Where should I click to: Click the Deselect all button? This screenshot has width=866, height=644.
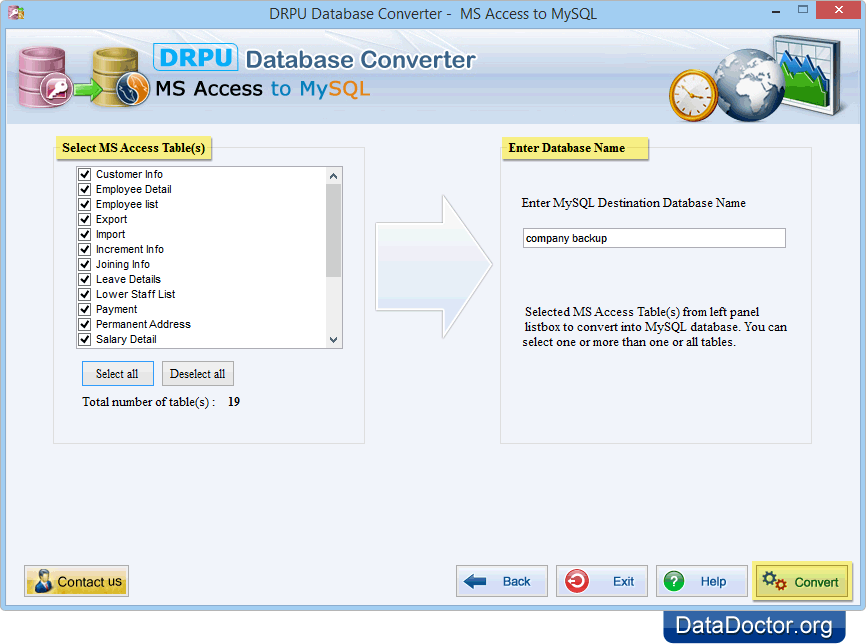click(x=198, y=374)
